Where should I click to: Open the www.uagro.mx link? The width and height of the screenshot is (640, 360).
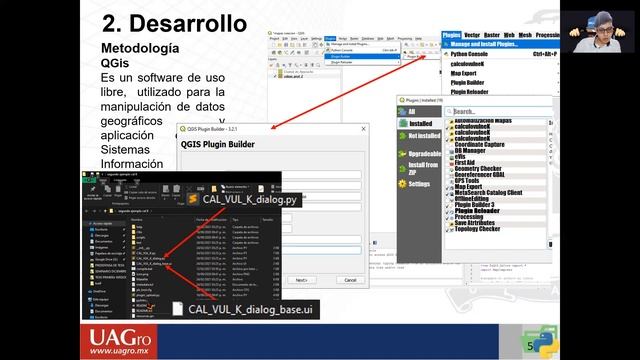coord(119,351)
